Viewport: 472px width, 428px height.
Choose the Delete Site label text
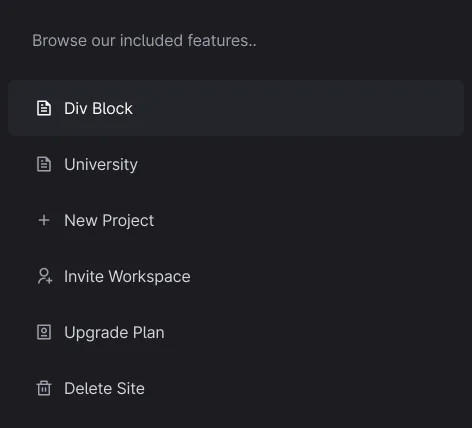[104, 388]
